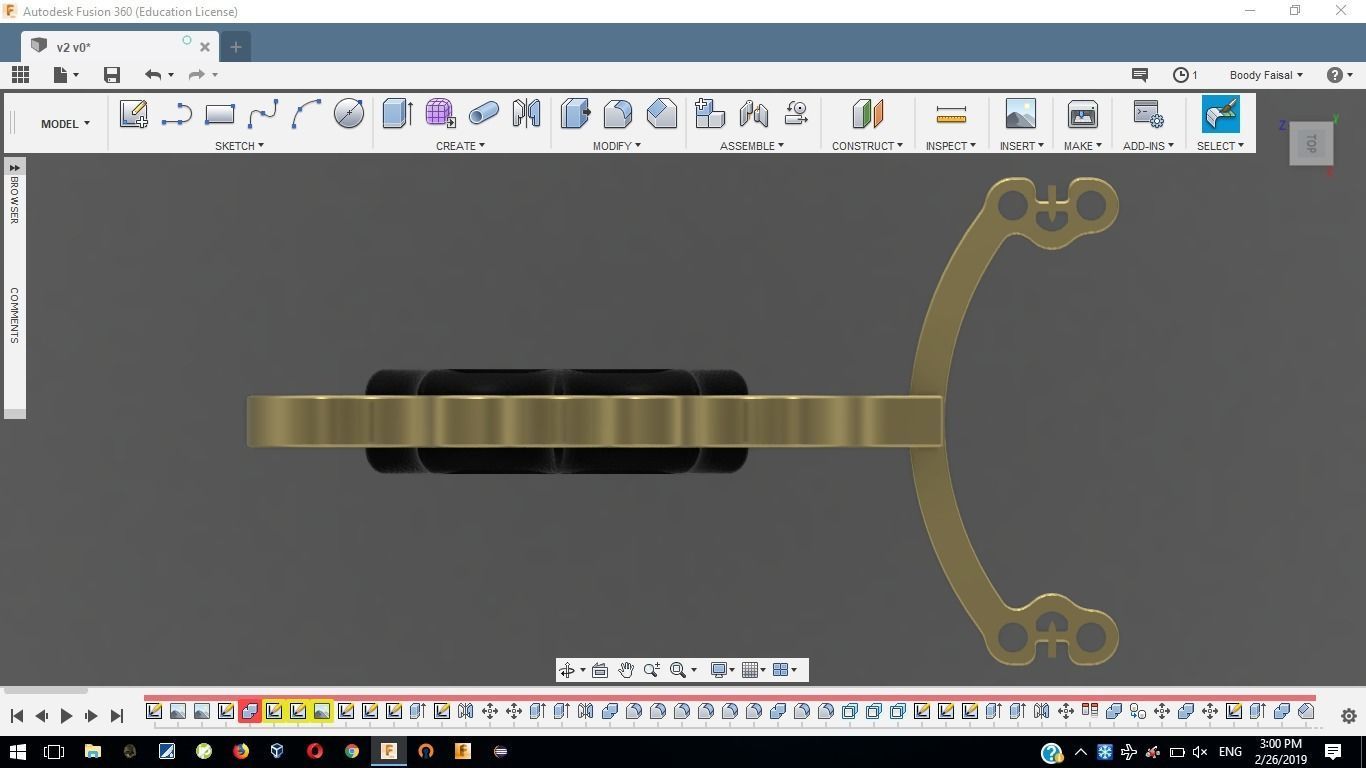Click the Orbit navigation tool

click(x=566, y=670)
